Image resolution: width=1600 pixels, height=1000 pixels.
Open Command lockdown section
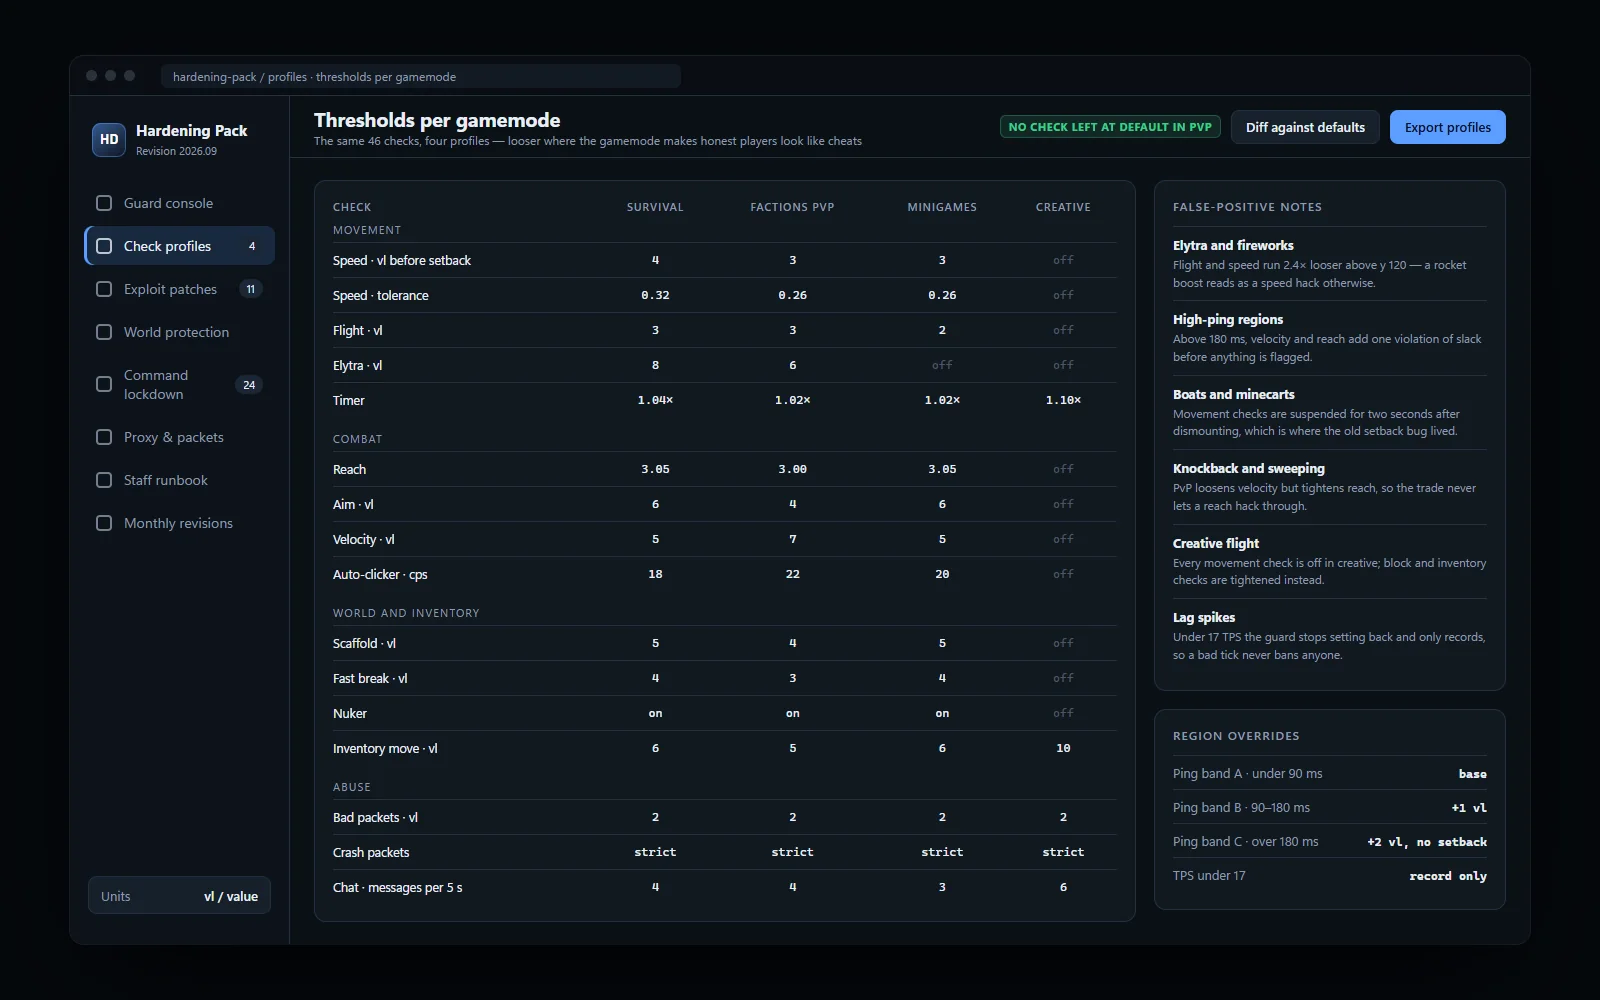[180, 384]
